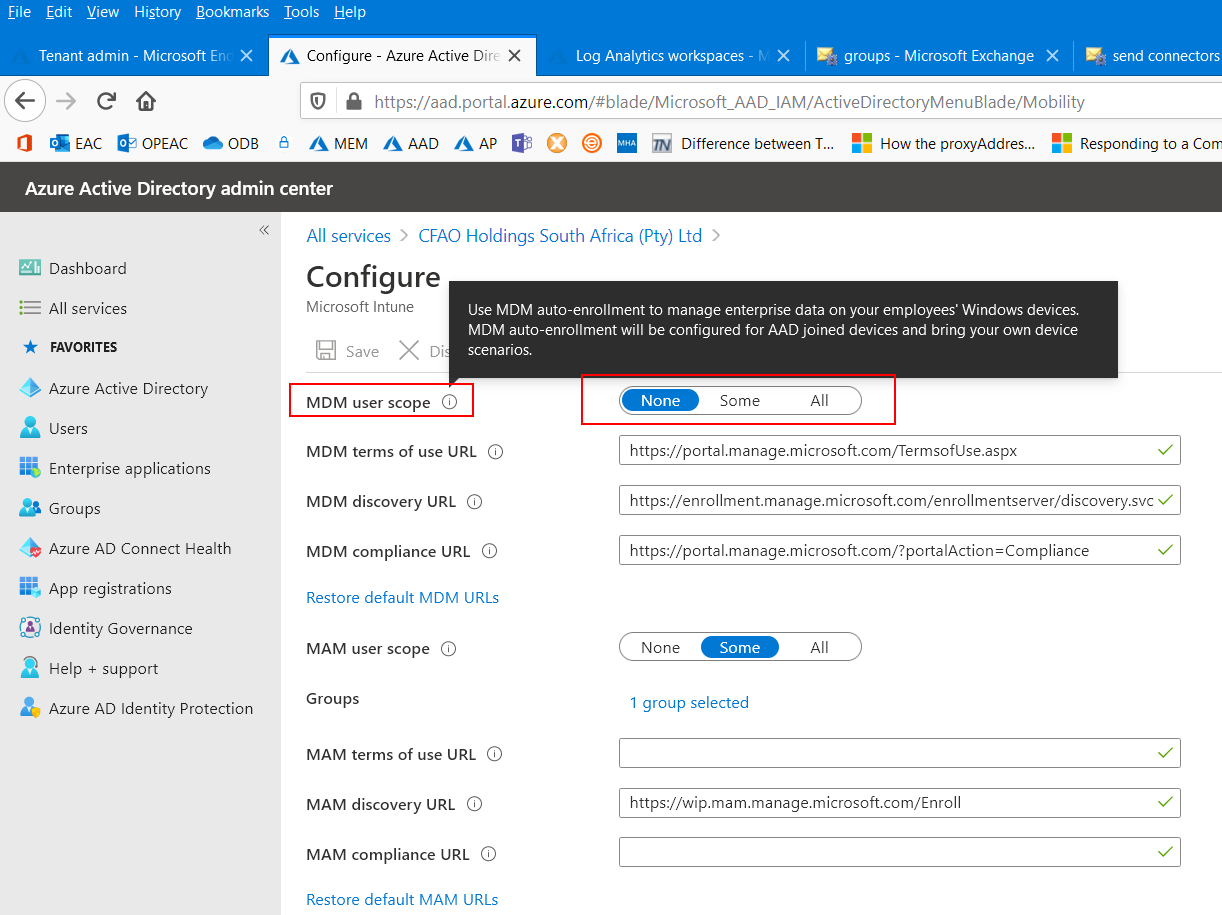Collapse the left navigation pane

coord(264,230)
